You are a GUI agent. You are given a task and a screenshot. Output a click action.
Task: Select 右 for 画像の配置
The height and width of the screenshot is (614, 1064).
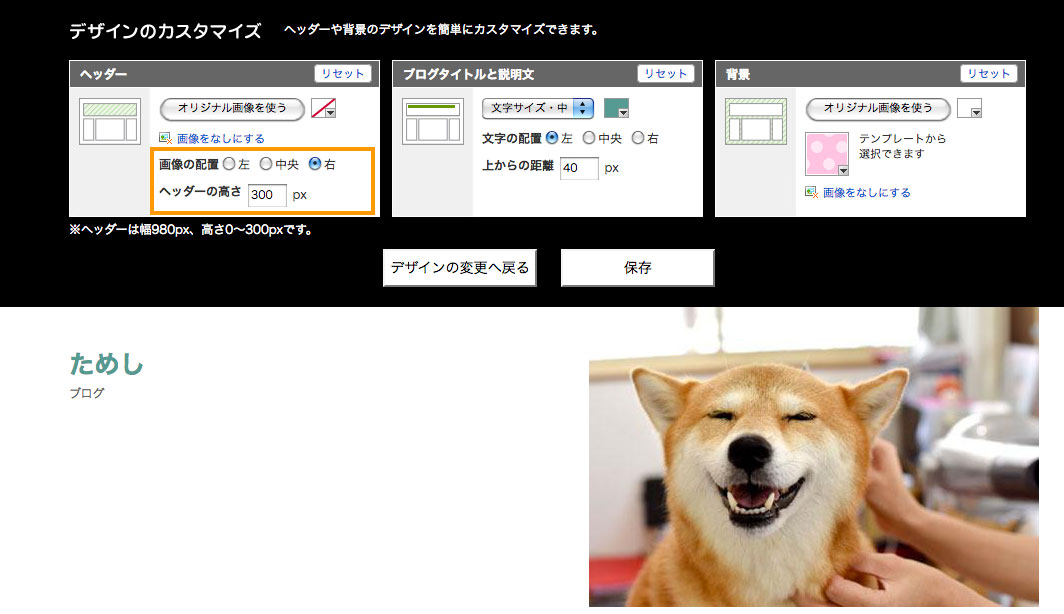click(x=315, y=164)
